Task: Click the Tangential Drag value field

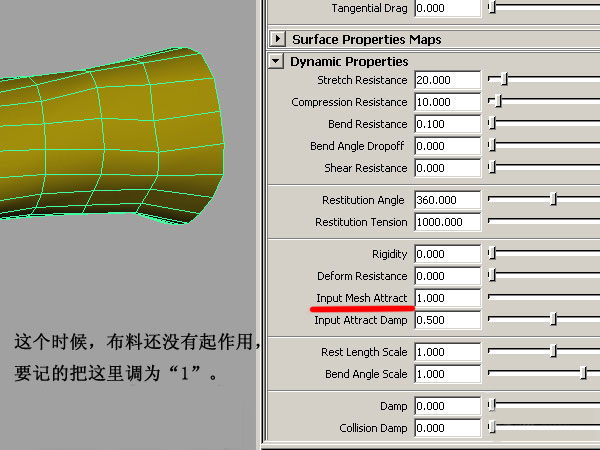Action: tap(447, 8)
